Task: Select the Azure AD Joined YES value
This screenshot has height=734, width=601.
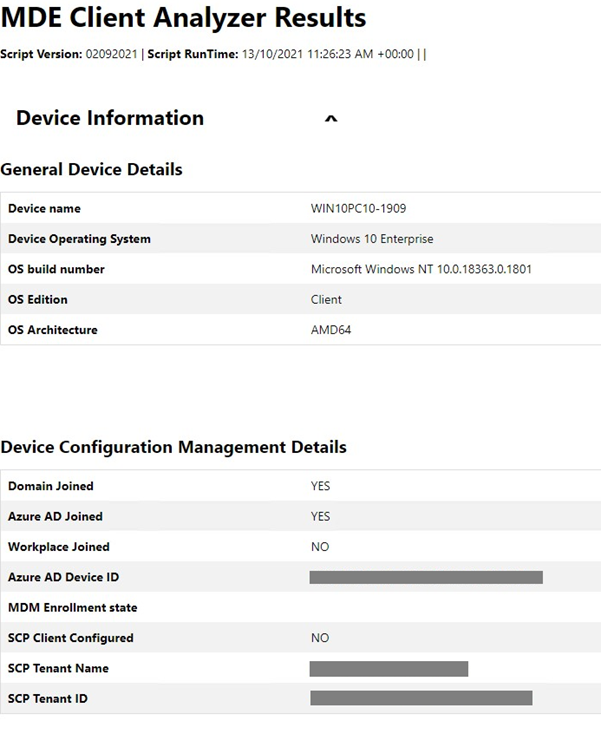Action: tap(320, 516)
